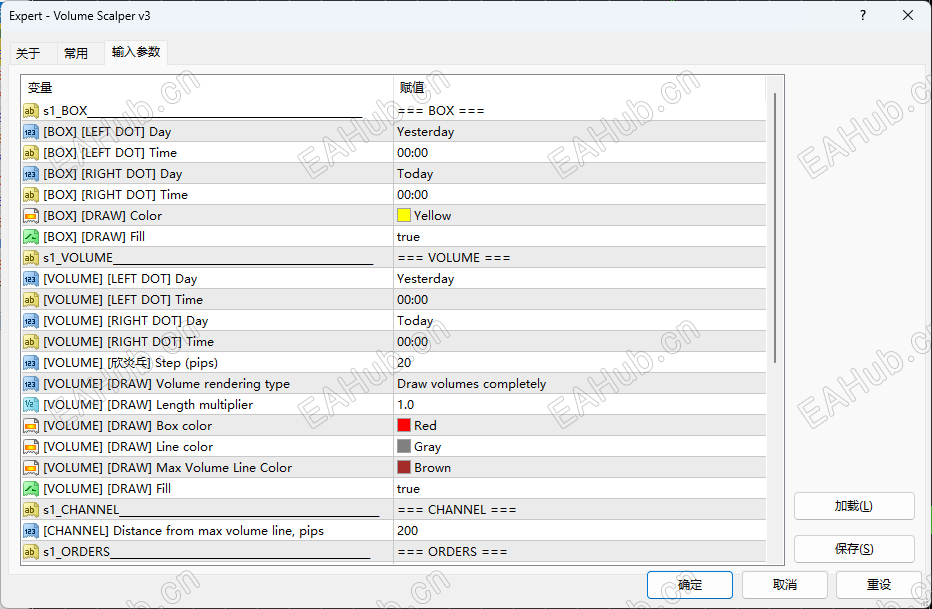The width and height of the screenshot is (932, 609).
Task: Select the '[VOLUME] [DRAW] Length multiplier' label
Action: (148, 405)
